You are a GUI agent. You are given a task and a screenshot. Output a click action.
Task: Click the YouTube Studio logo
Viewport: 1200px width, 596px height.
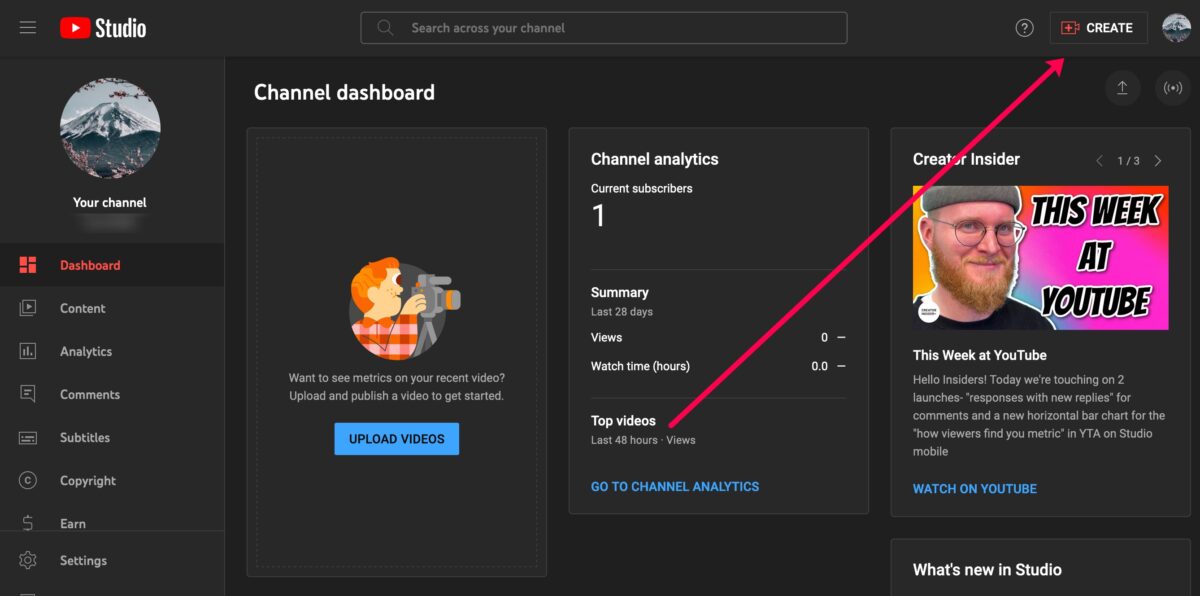103,28
